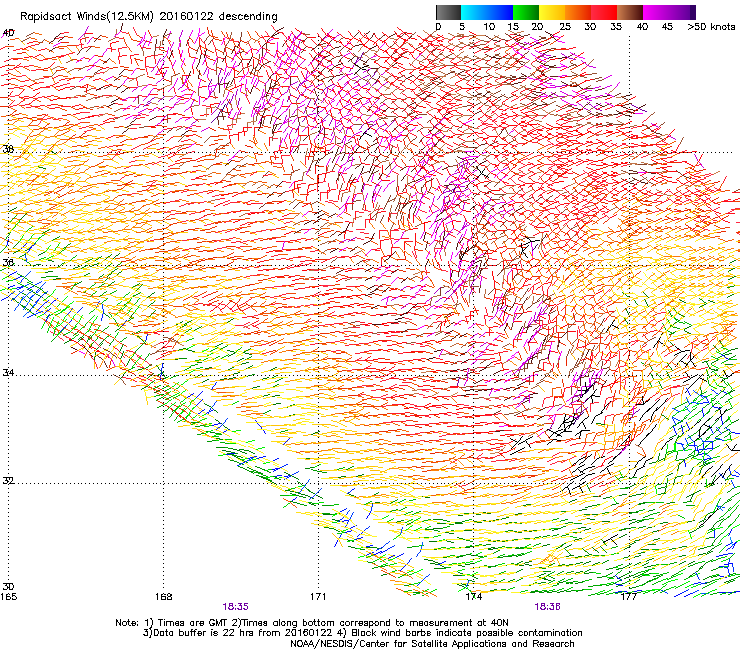This screenshot has height=650, width=740.
Task: Click the '45' tick label under color bar
Action: pos(667,26)
